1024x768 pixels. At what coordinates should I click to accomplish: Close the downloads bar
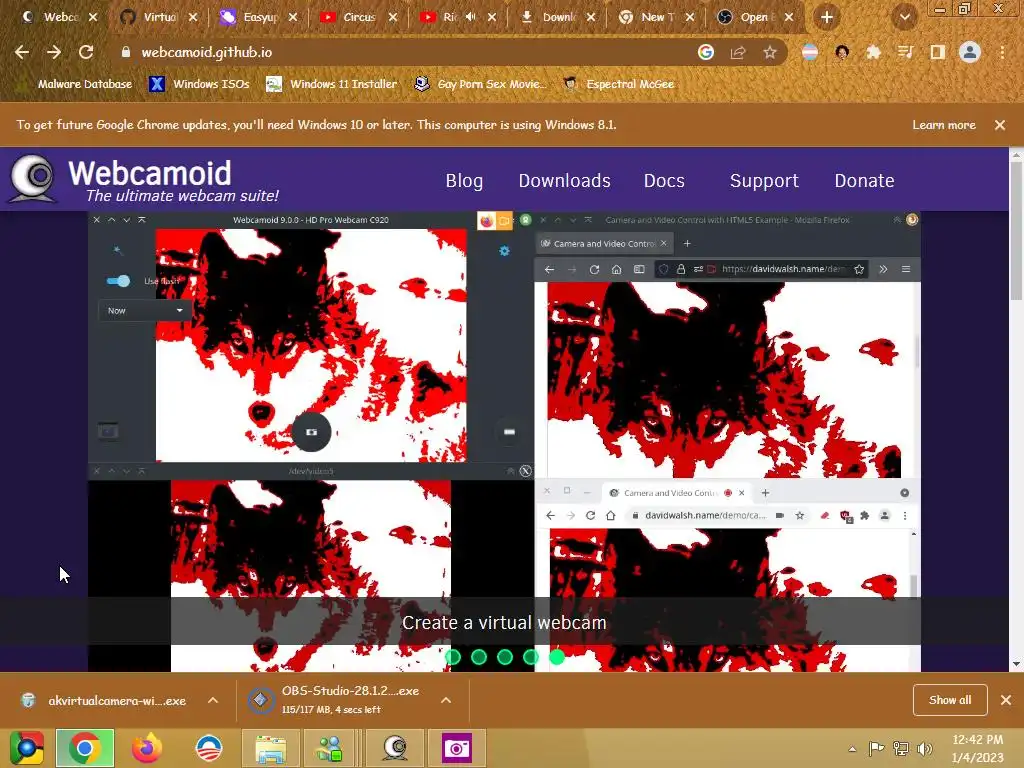click(x=1006, y=700)
